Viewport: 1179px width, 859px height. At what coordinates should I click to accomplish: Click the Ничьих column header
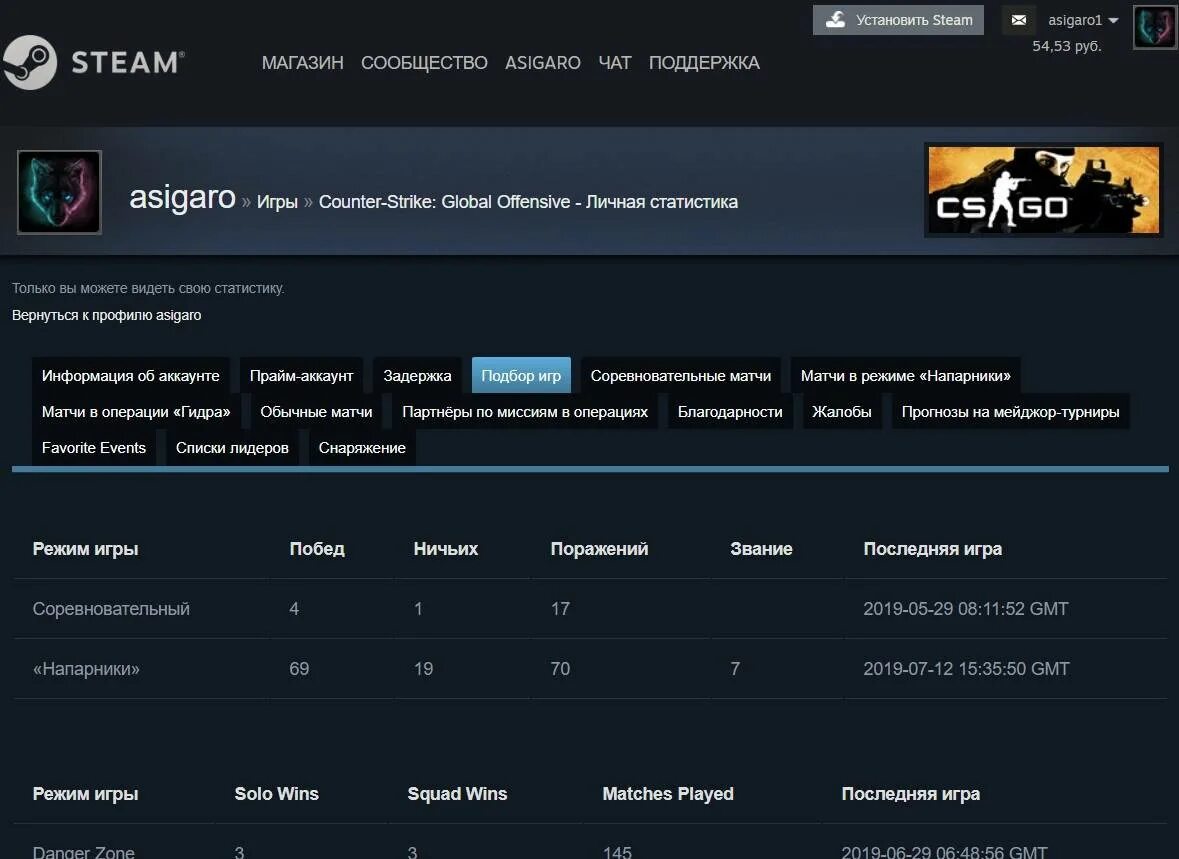point(446,549)
